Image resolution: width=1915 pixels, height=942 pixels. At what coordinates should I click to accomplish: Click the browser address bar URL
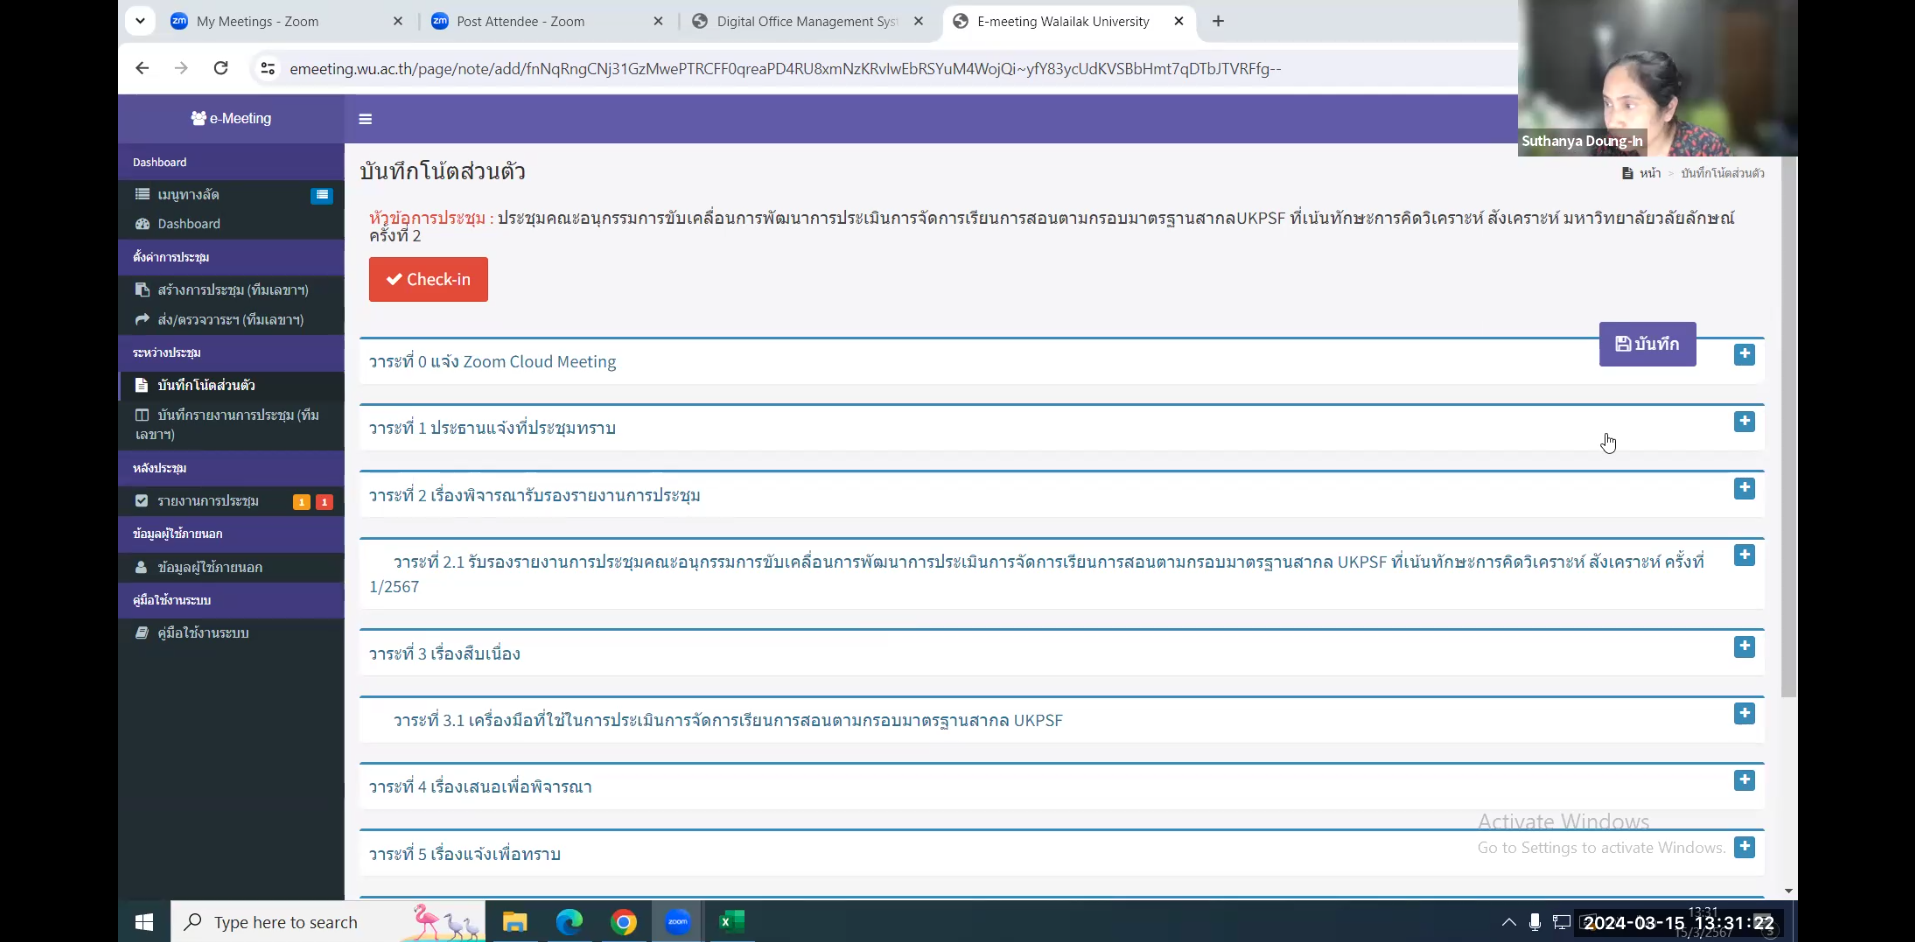tap(785, 68)
